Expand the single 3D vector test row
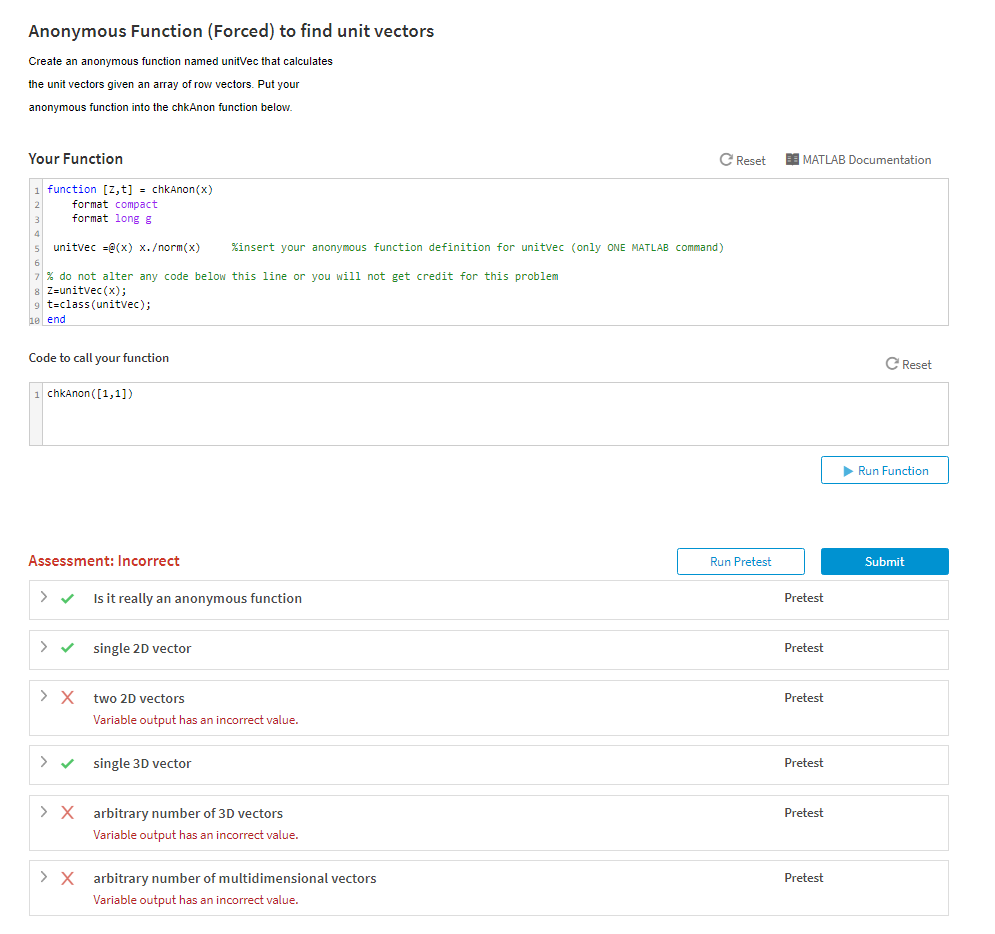The height and width of the screenshot is (934, 995). (x=44, y=762)
